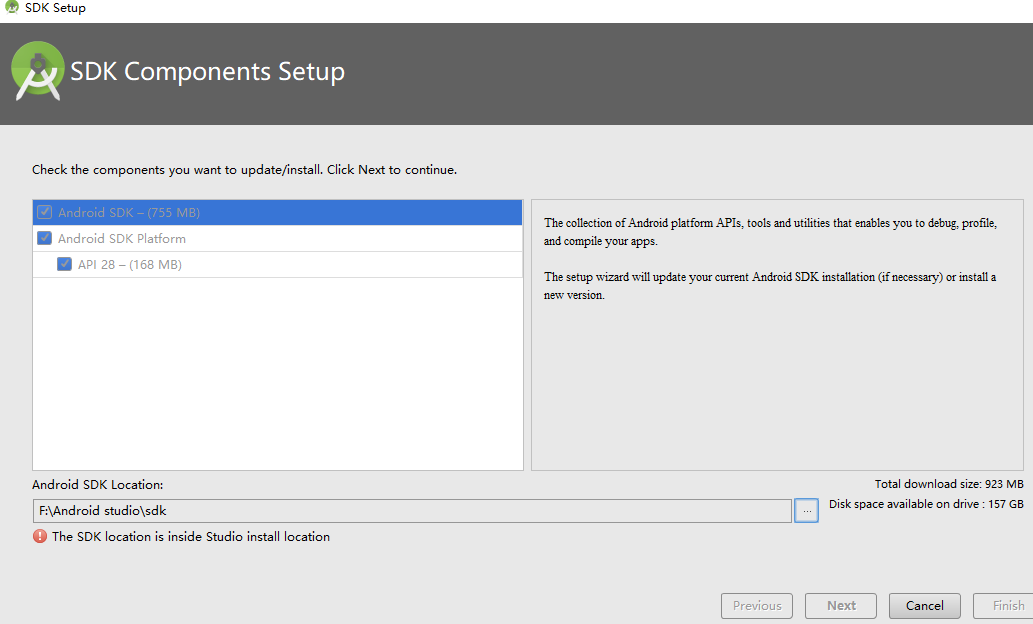Select the Android SDK – (755 MB) row
The image size is (1033, 624).
pos(277,212)
